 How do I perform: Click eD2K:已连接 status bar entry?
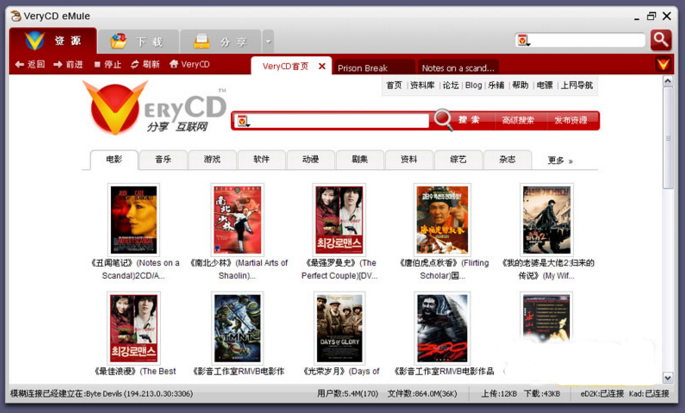[602, 394]
